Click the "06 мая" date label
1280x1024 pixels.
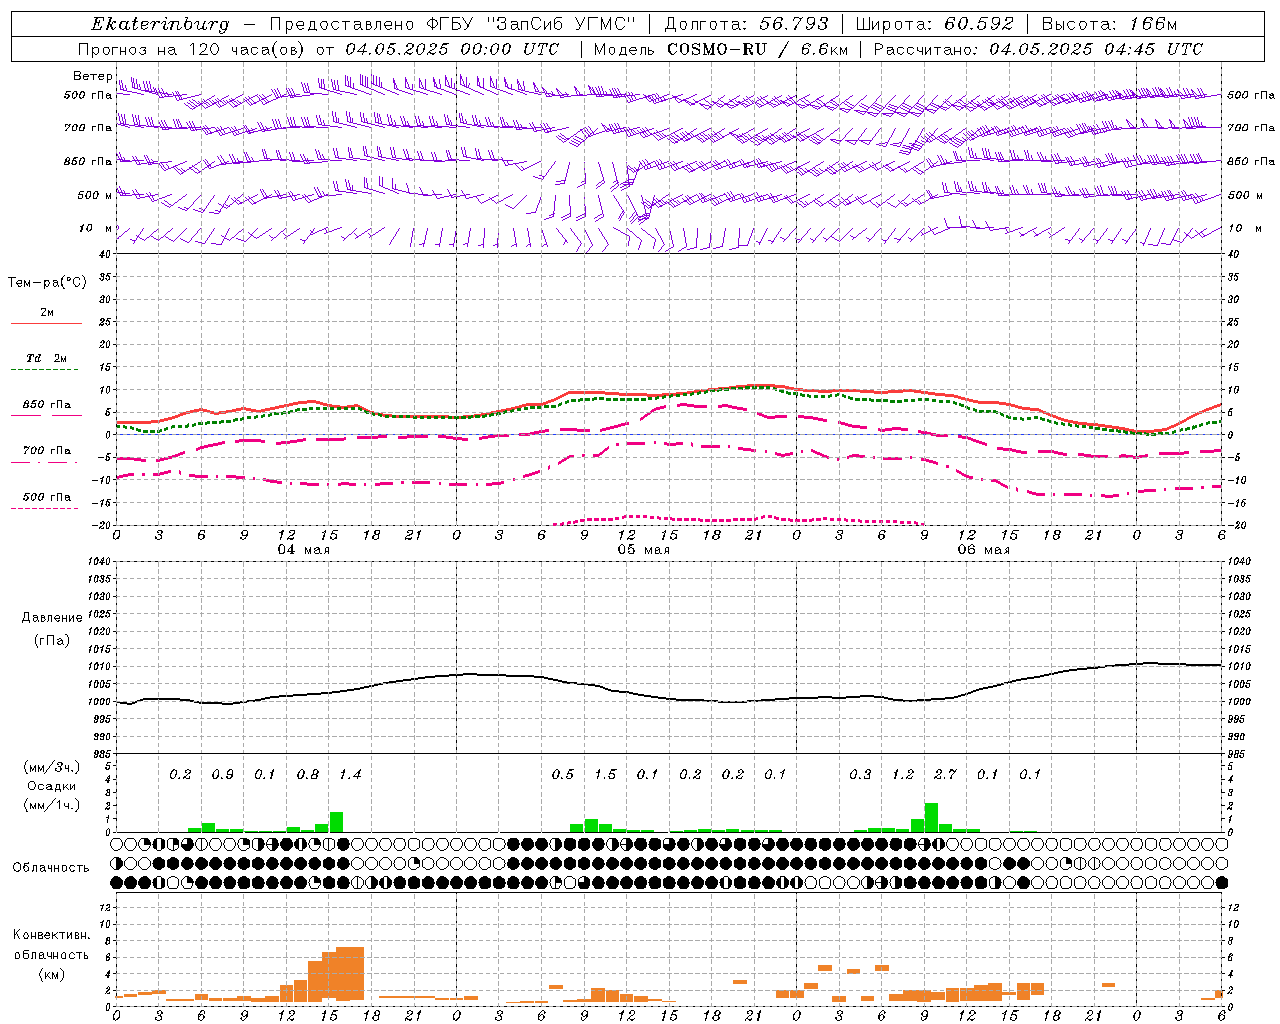click(x=984, y=550)
